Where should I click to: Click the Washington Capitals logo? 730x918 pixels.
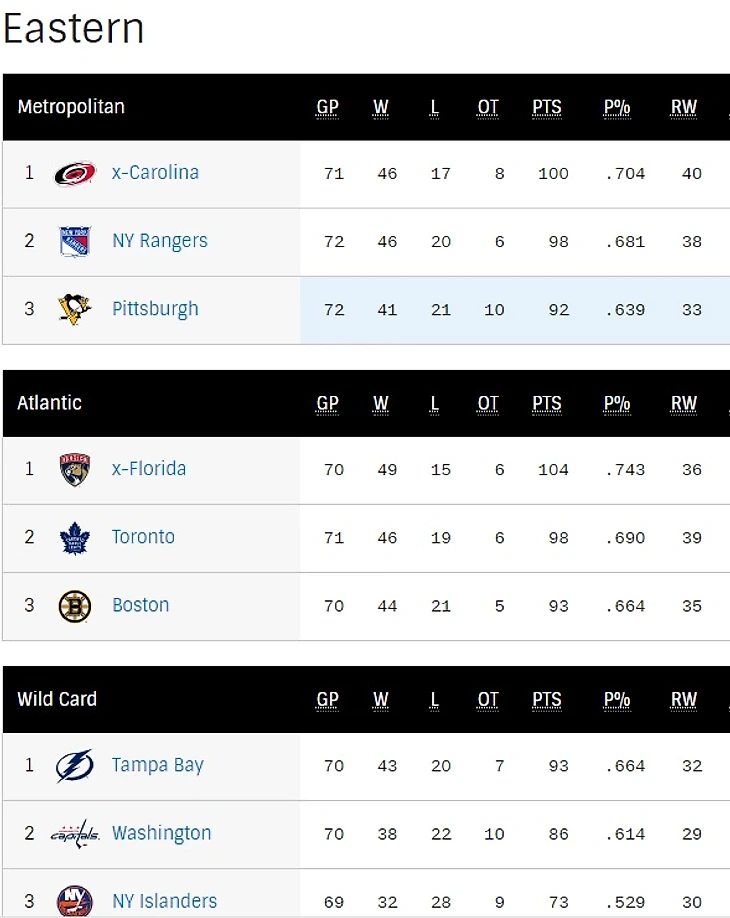74,833
